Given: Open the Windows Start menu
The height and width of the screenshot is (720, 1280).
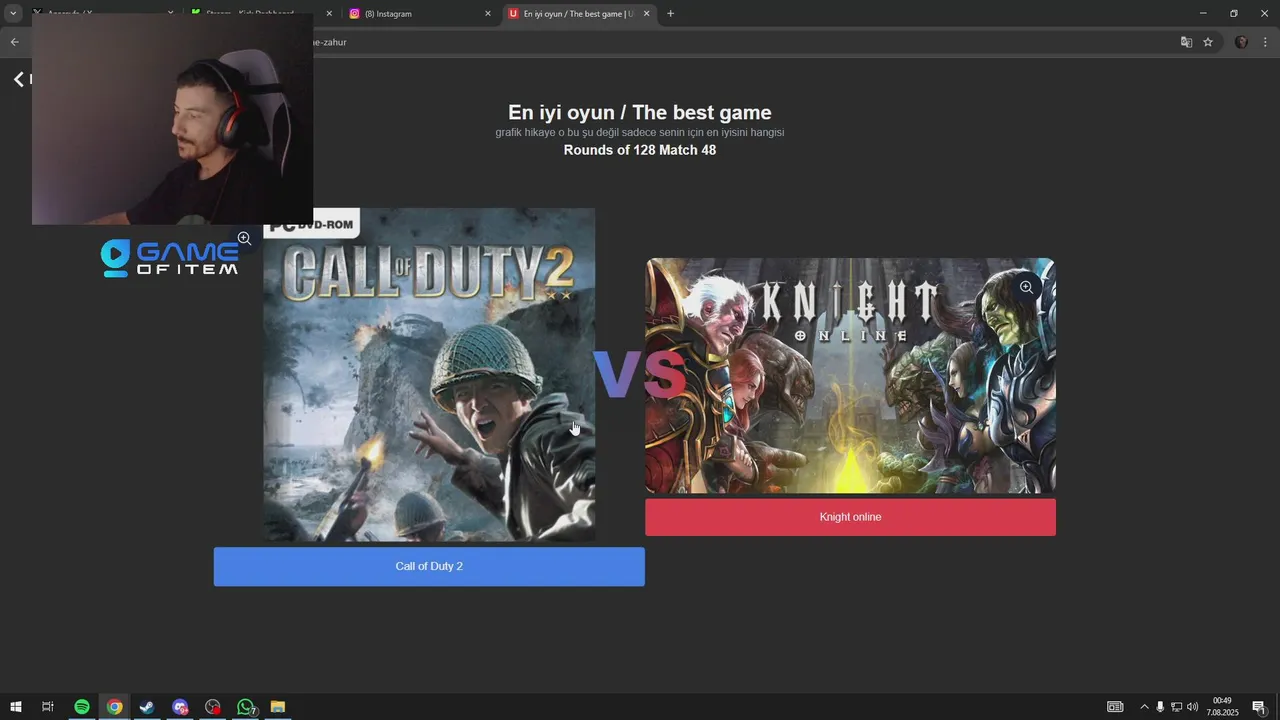Looking at the screenshot, I should (16, 707).
